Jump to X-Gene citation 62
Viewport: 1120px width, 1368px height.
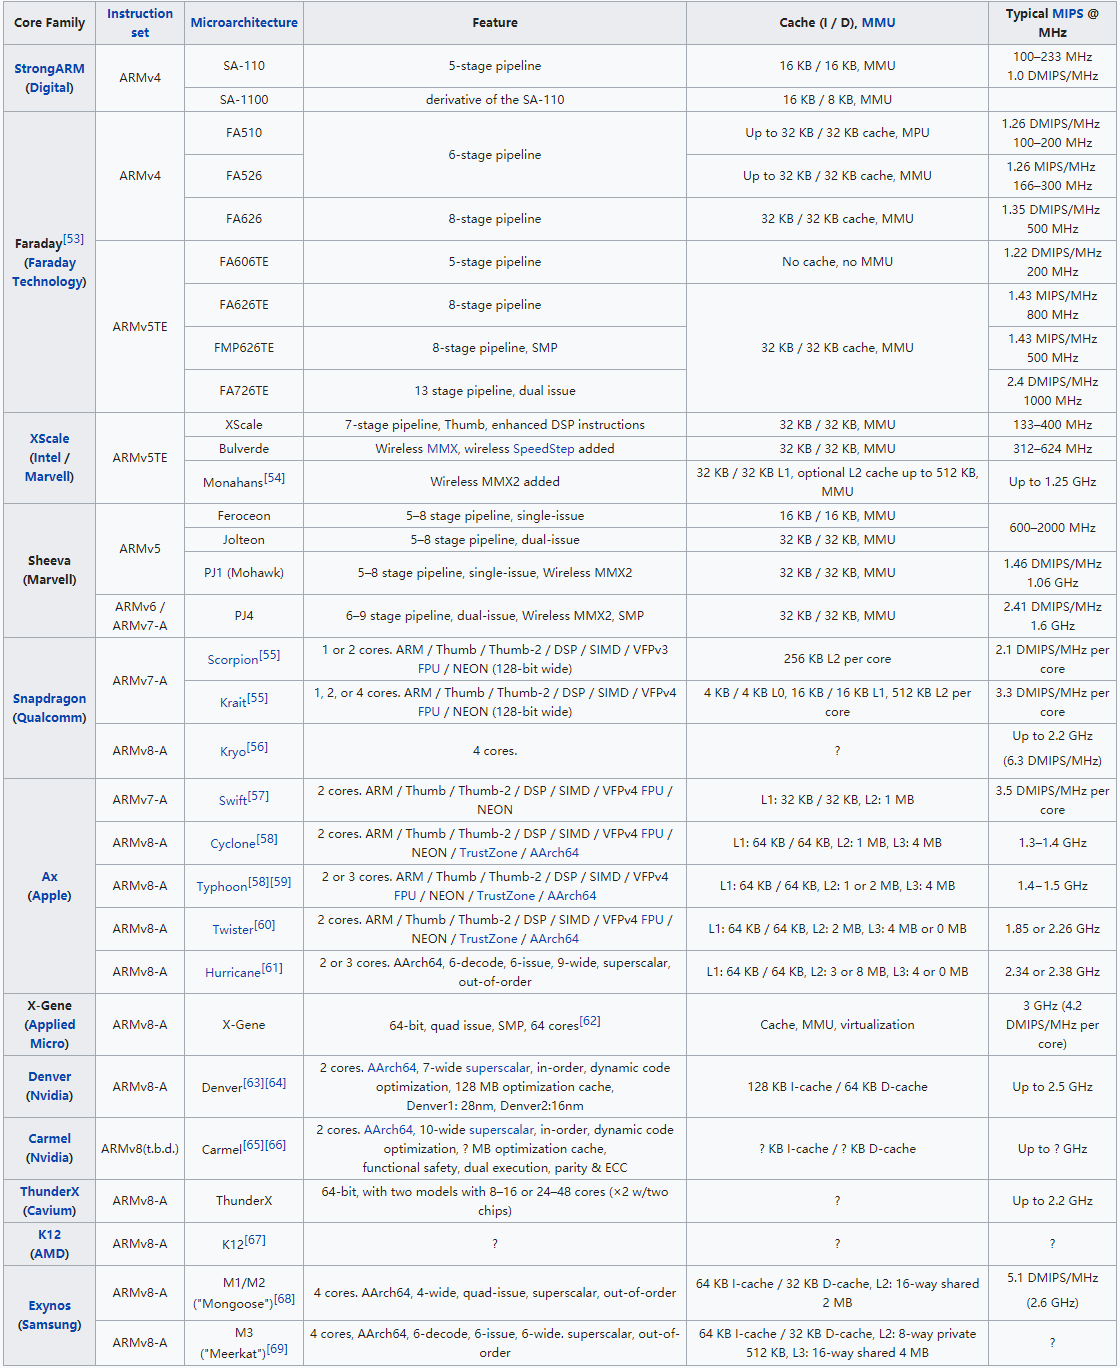click(x=590, y=1021)
